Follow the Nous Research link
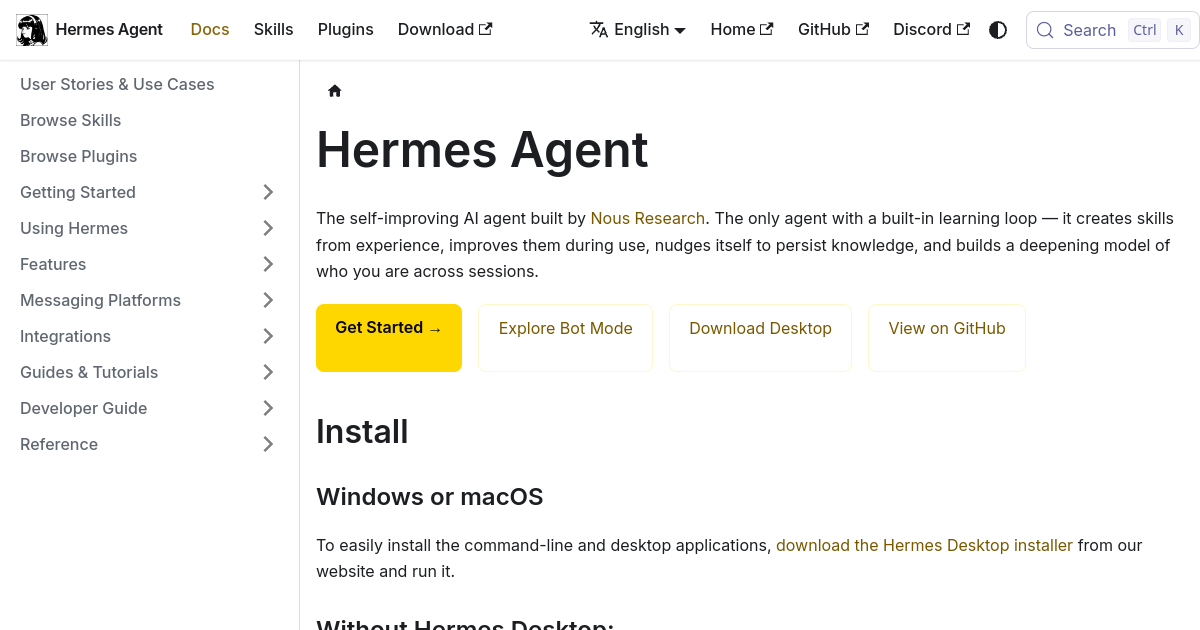The height and width of the screenshot is (630, 1200). [x=648, y=218]
